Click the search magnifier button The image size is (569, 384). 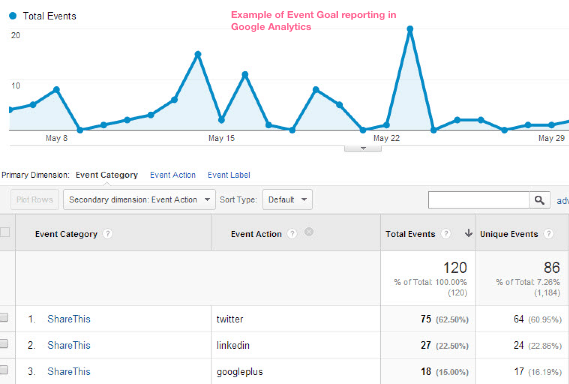tap(540, 200)
